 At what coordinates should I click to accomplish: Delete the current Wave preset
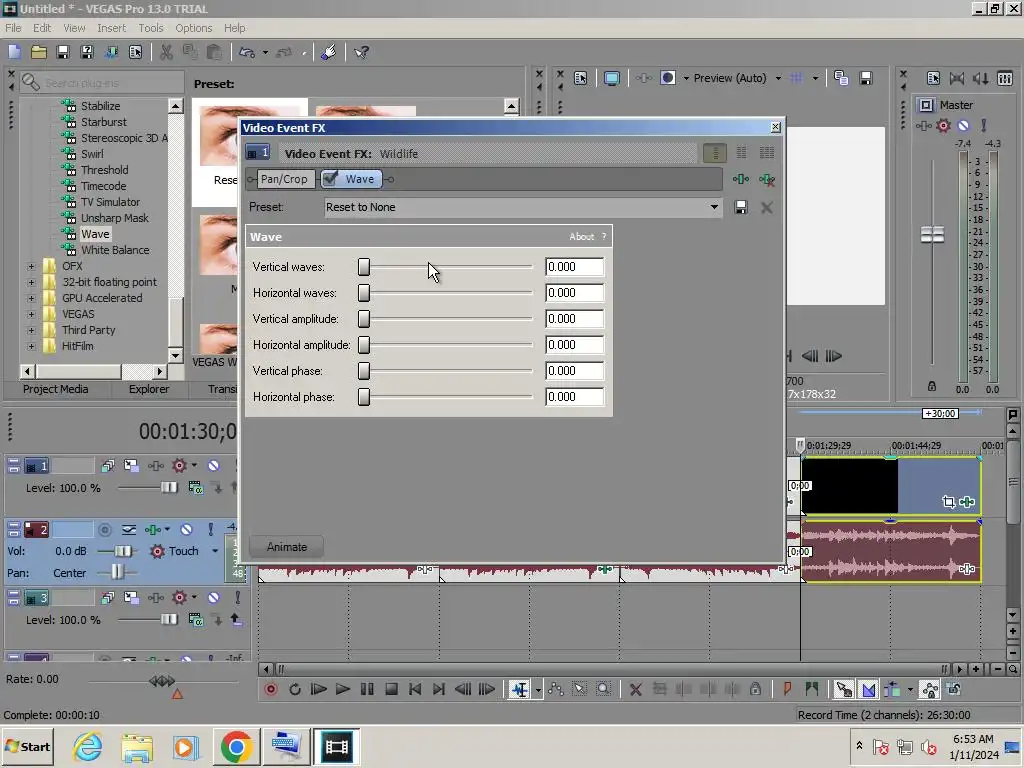767,208
